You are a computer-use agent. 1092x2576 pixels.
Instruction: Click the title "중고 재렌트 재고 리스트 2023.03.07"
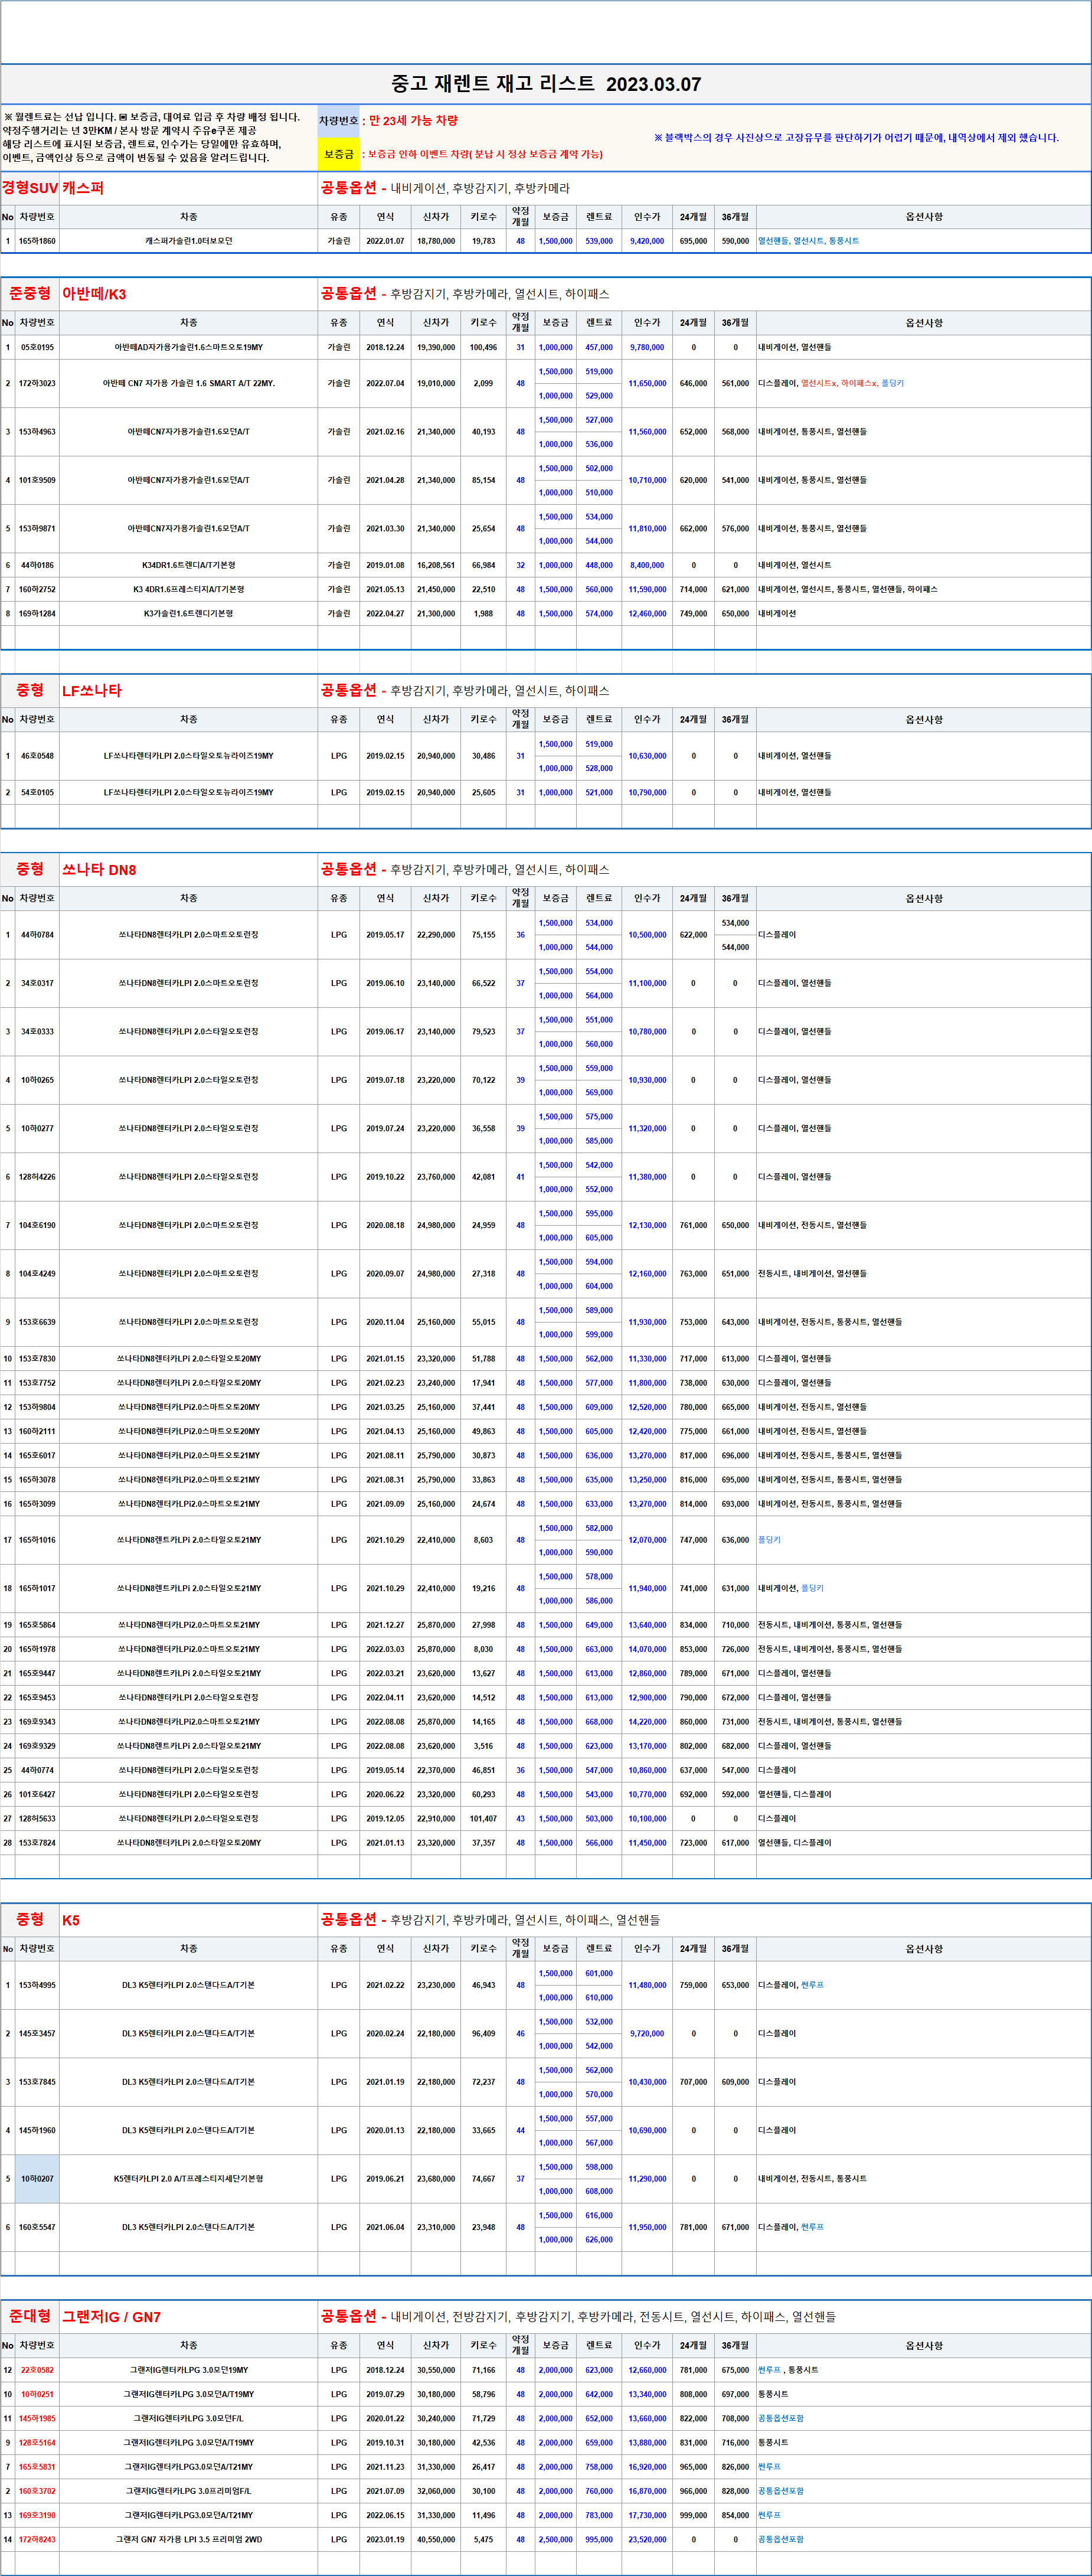point(546,84)
